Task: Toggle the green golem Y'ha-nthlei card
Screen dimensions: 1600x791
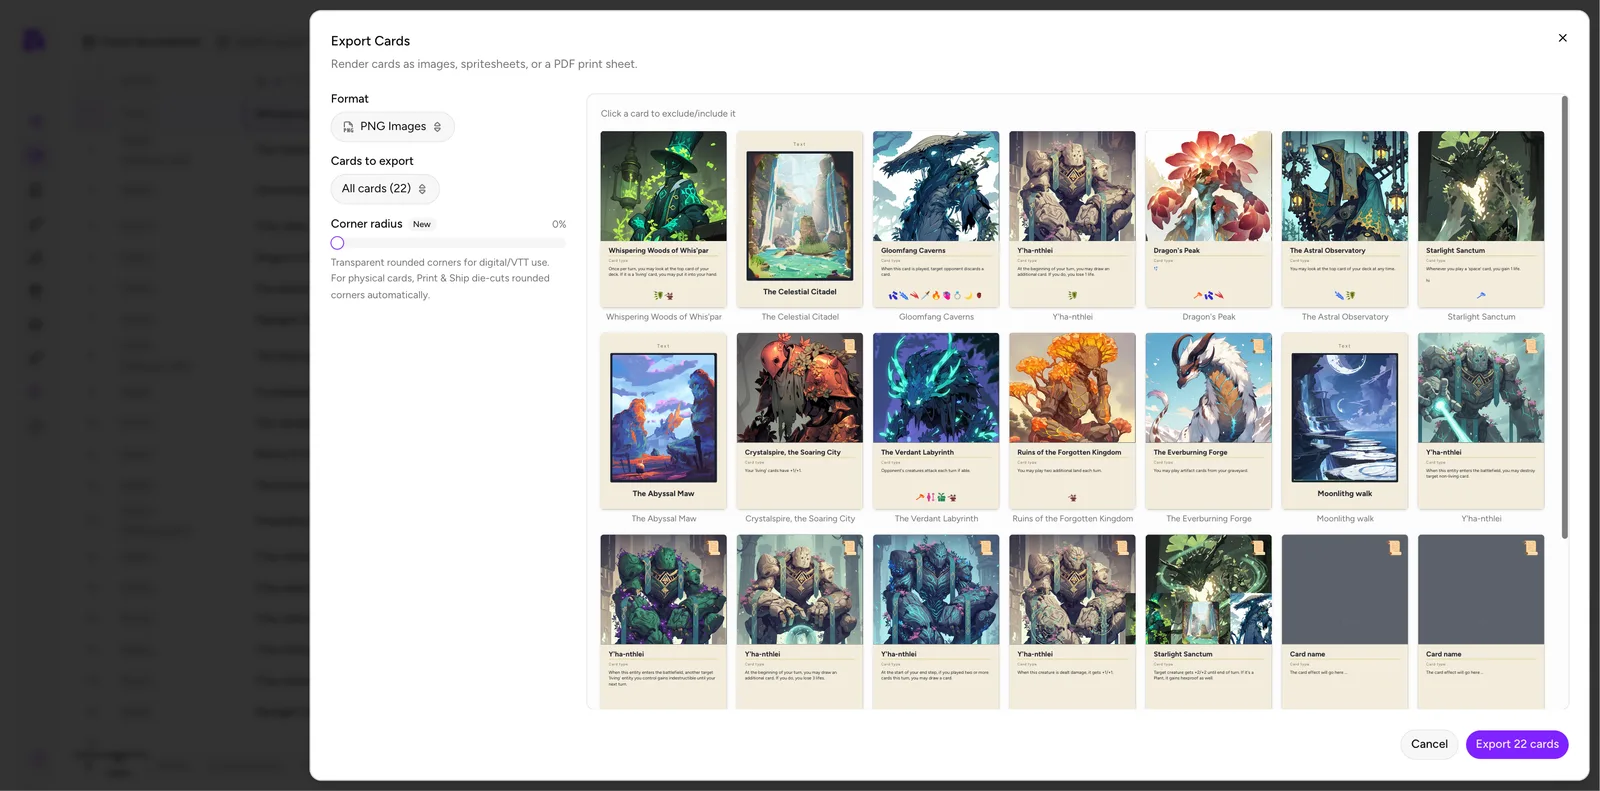Action: point(663,622)
